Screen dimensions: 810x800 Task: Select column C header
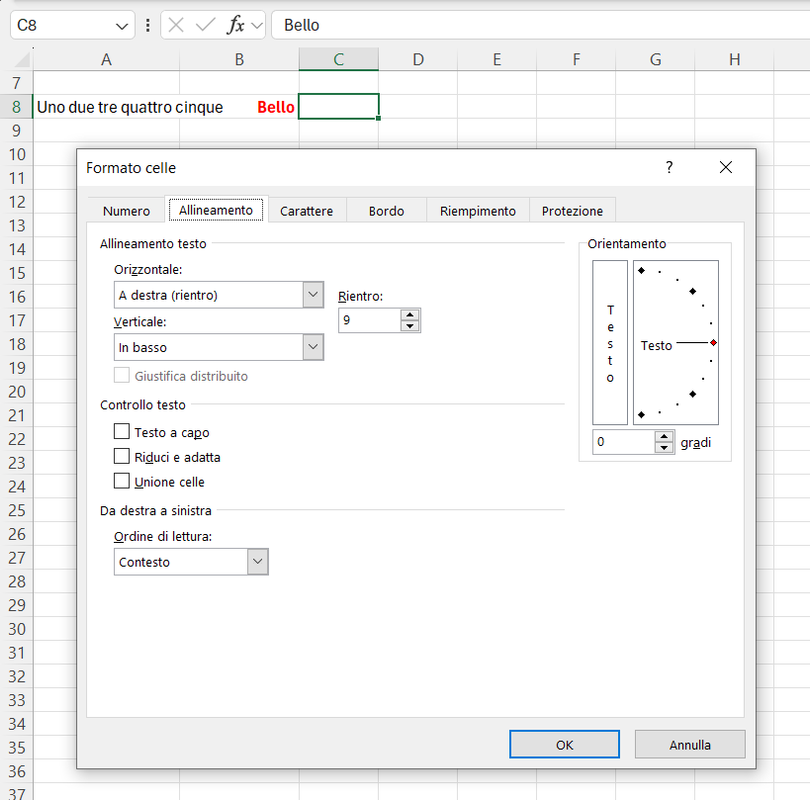pos(339,59)
